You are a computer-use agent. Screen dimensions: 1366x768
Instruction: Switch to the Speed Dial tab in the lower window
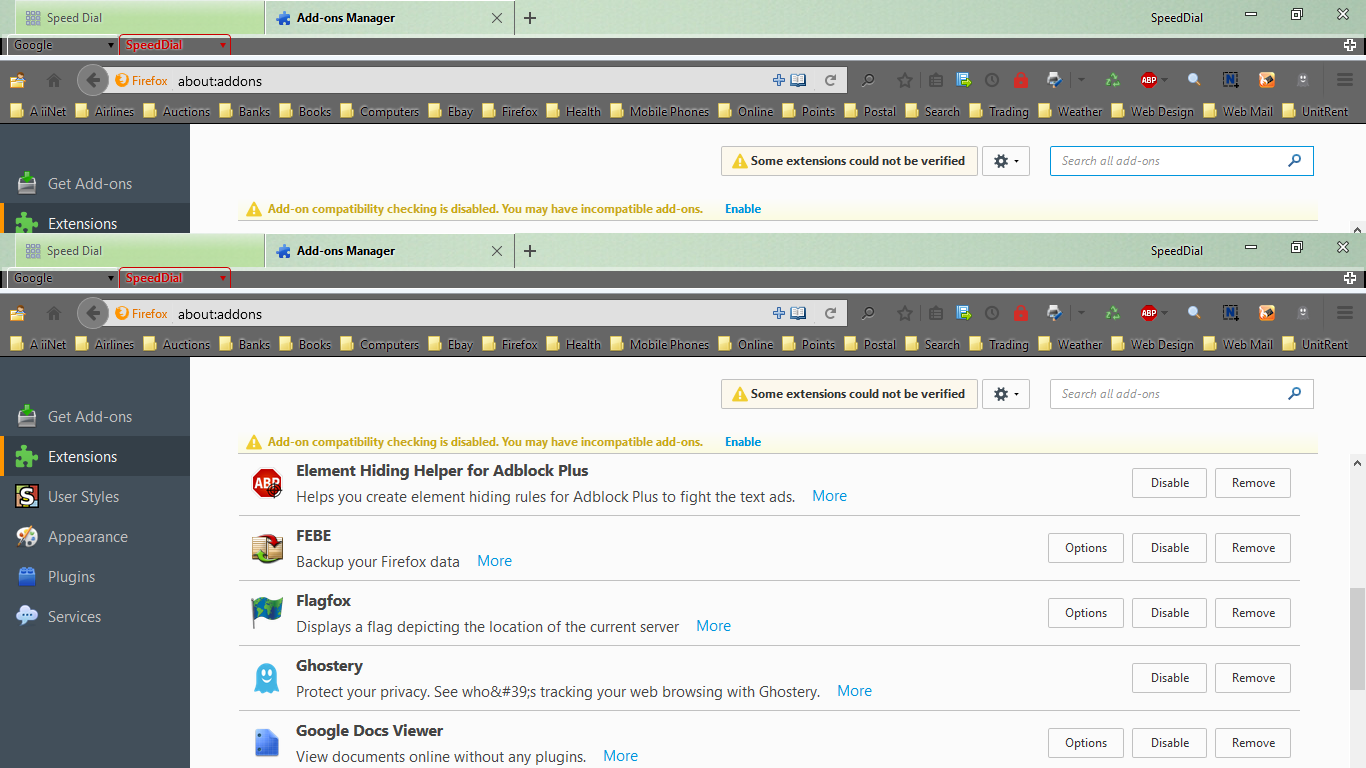[x=139, y=251]
